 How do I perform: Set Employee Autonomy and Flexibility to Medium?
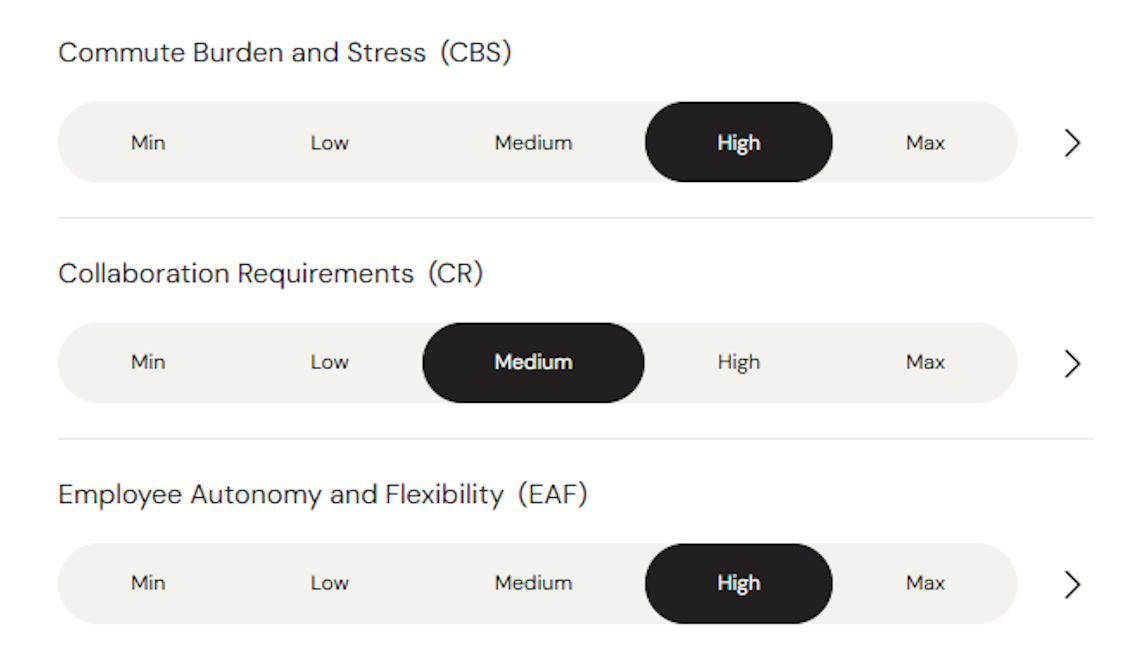[533, 583]
